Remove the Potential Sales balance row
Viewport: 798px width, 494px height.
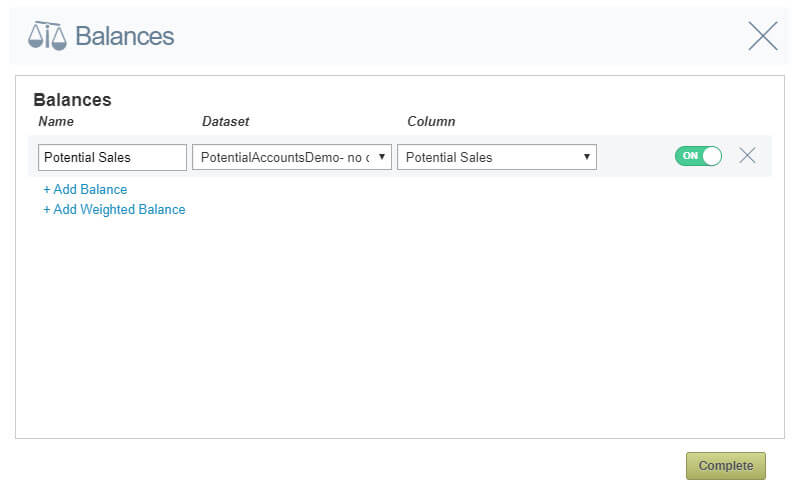click(747, 155)
